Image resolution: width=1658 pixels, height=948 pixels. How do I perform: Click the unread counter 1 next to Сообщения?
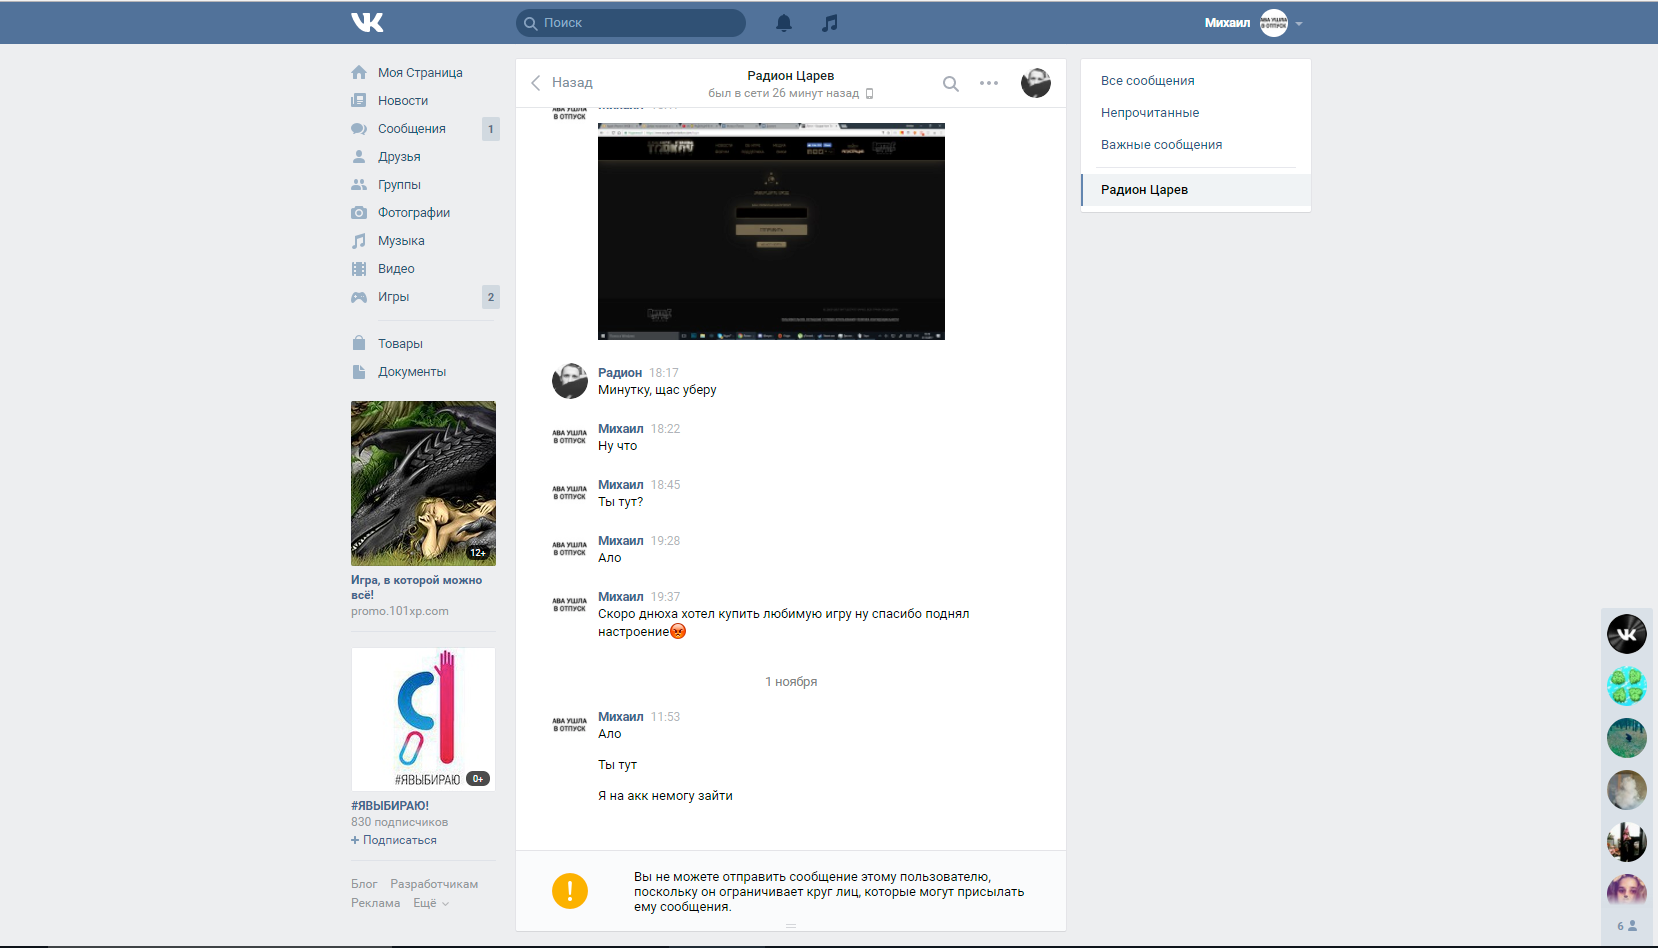tap(490, 129)
